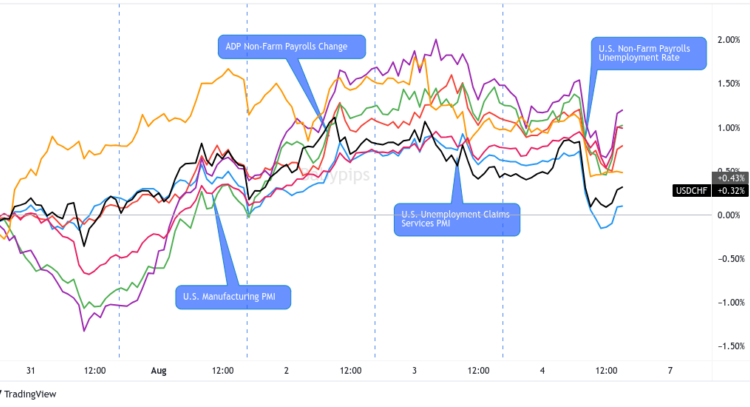Click the 1.50% price scale label

727,84
